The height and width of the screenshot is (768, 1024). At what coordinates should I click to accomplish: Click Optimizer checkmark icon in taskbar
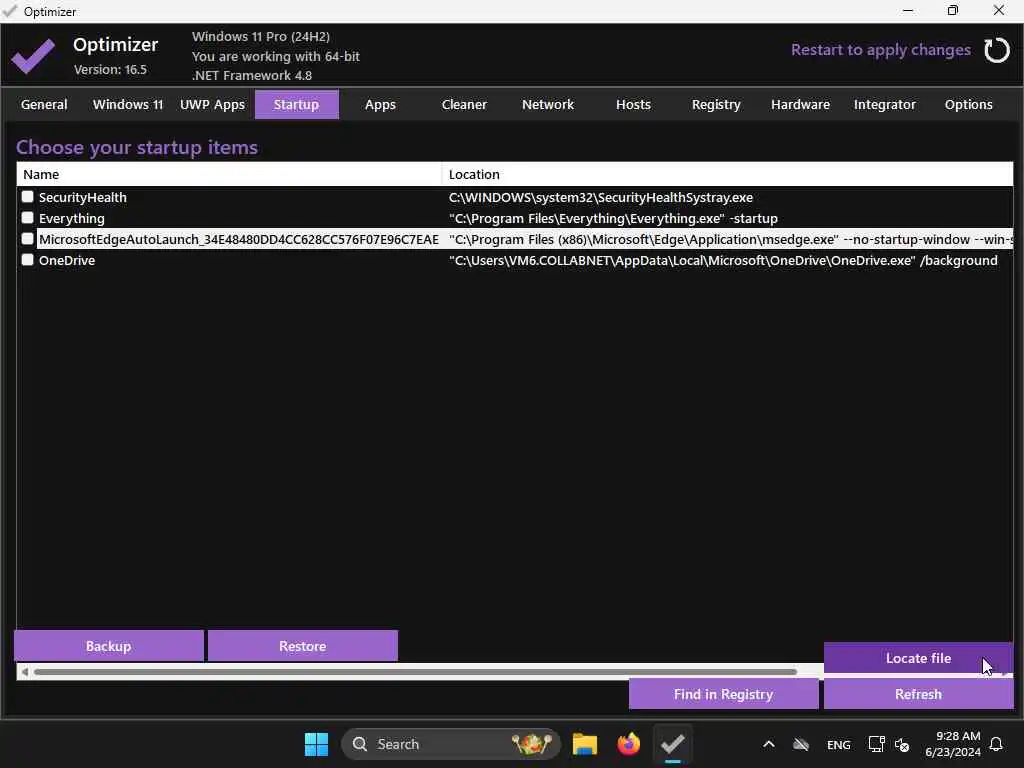(673, 744)
